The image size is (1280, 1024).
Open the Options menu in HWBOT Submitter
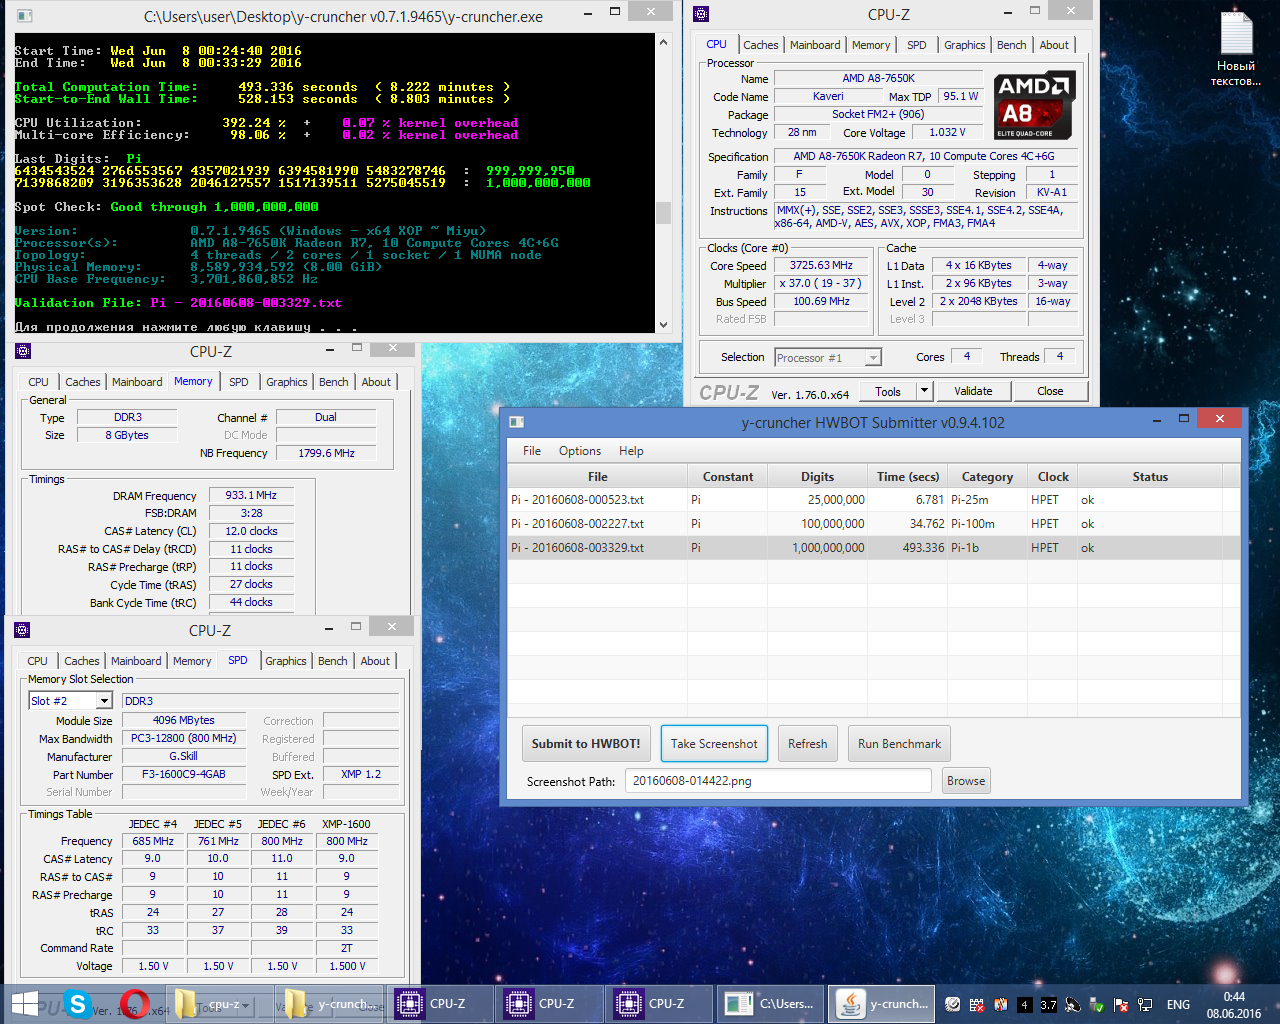pos(580,451)
